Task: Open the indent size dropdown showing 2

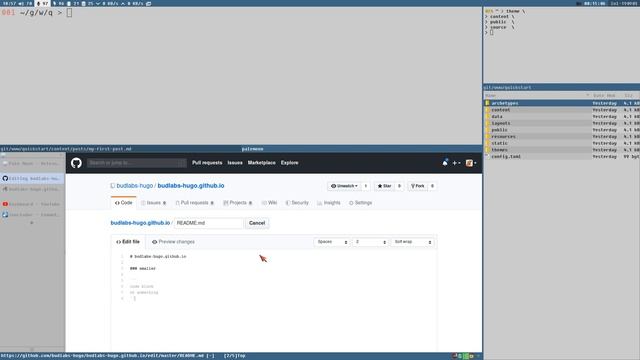Action: click(370, 242)
